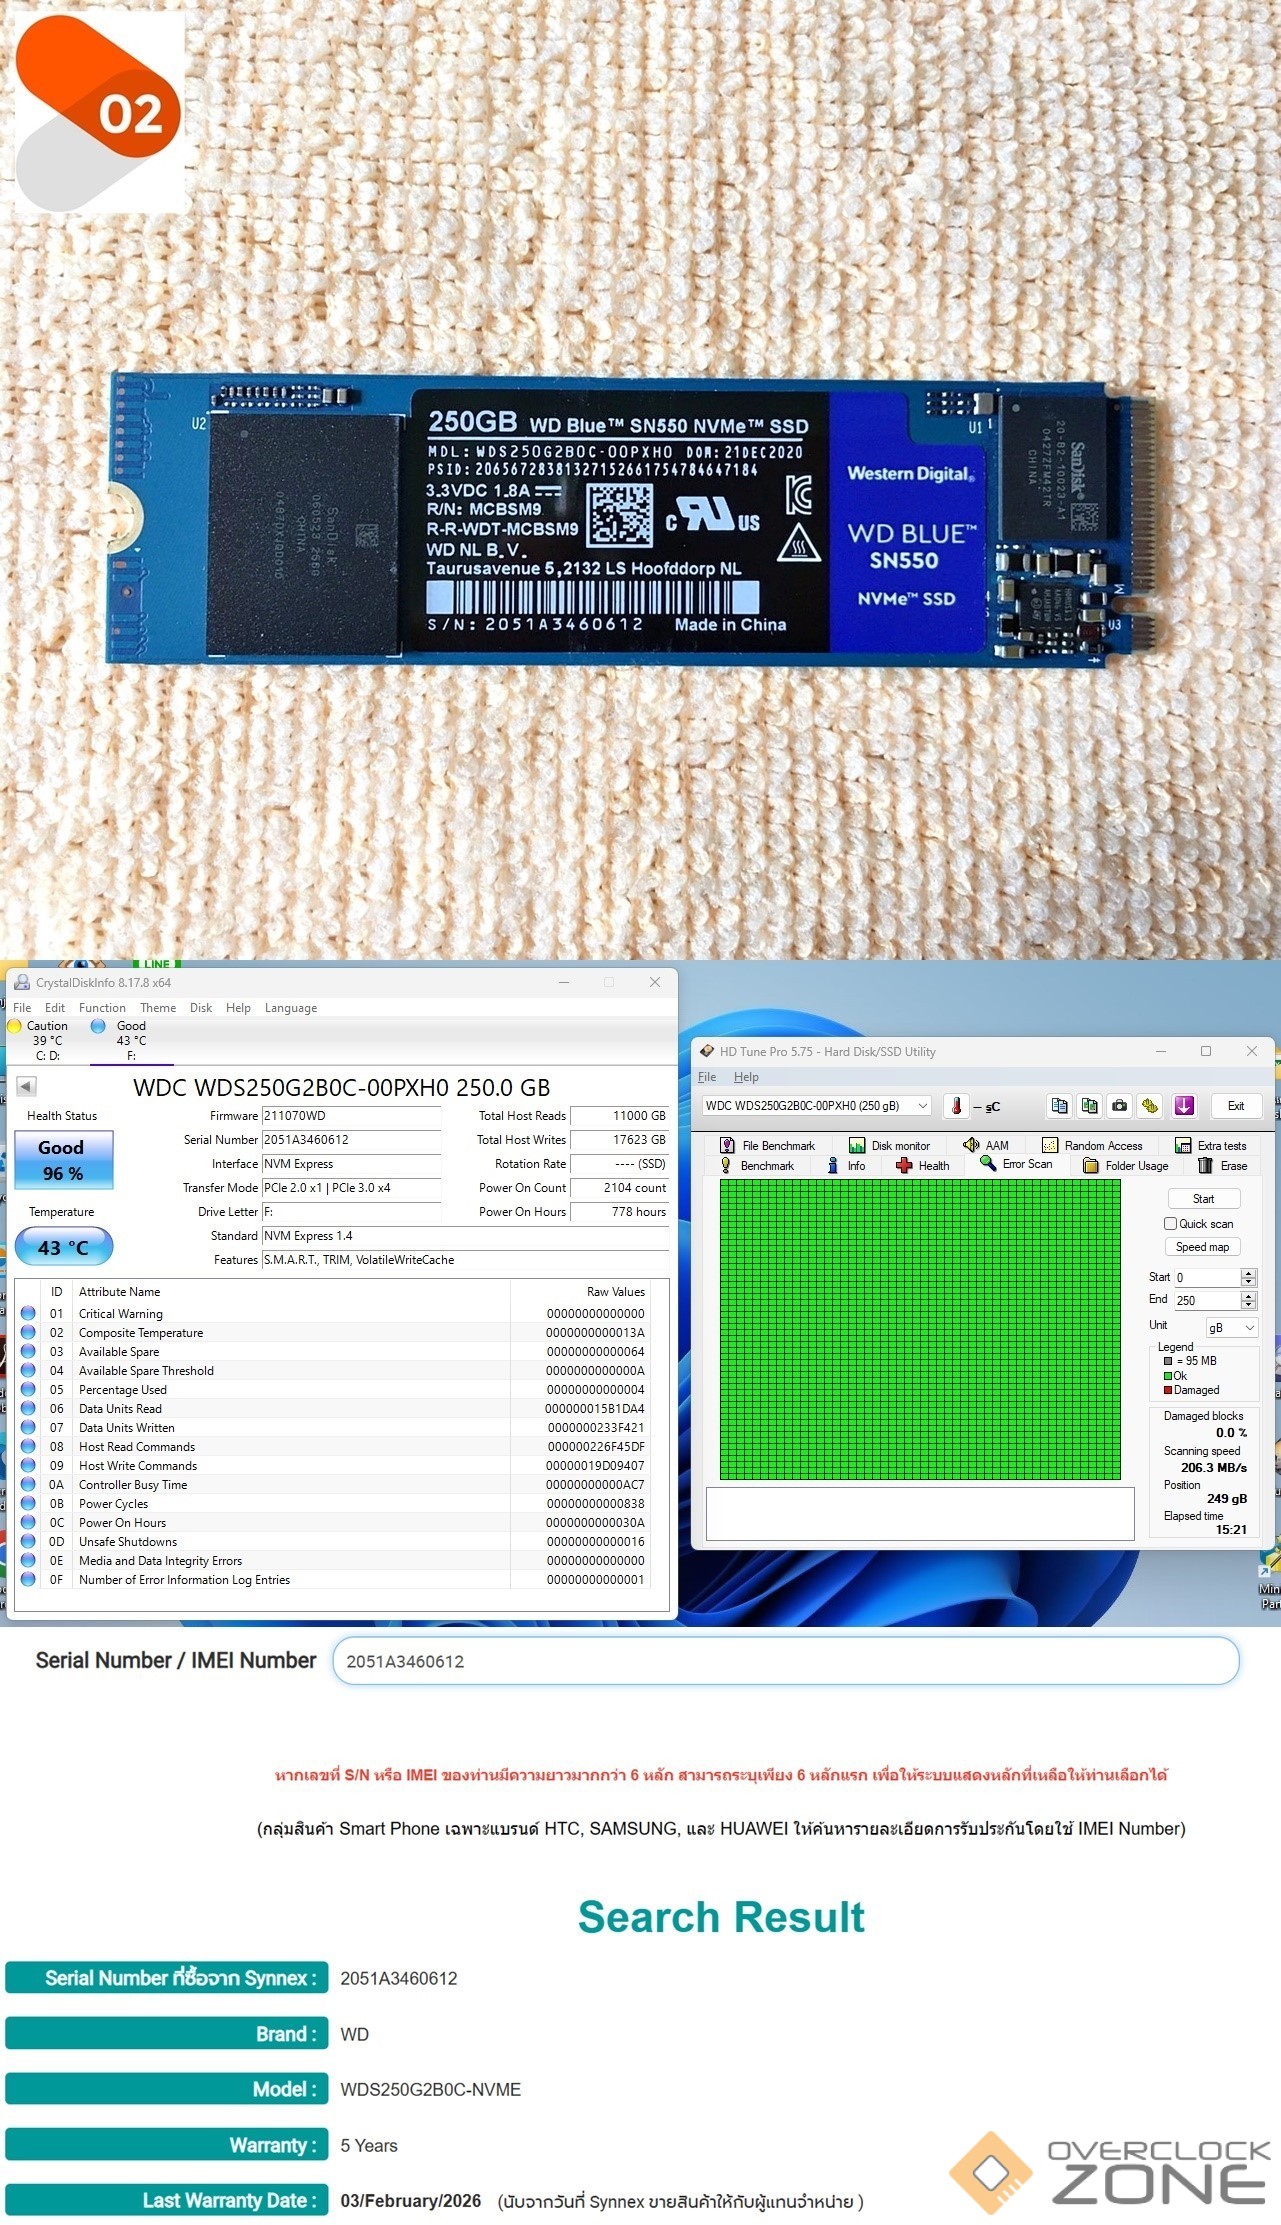Image resolution: width=1281 pixels, height=2225 pixels.
Task: Open the Language menu in CrystalDiskInfo
Action: click(x=291, y=1008)
